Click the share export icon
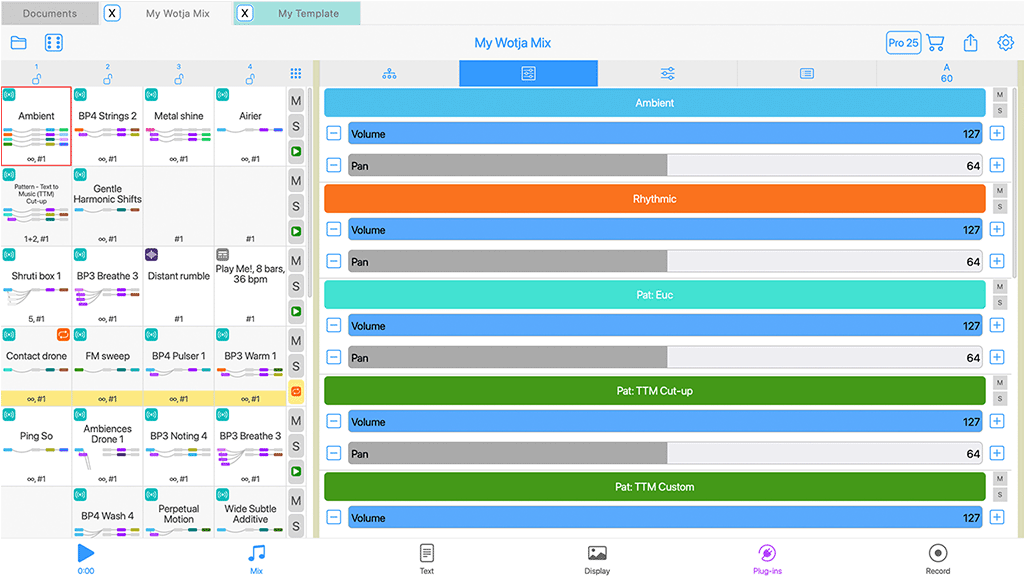Viewport: 1024px width, 576px height. point(970,43)
